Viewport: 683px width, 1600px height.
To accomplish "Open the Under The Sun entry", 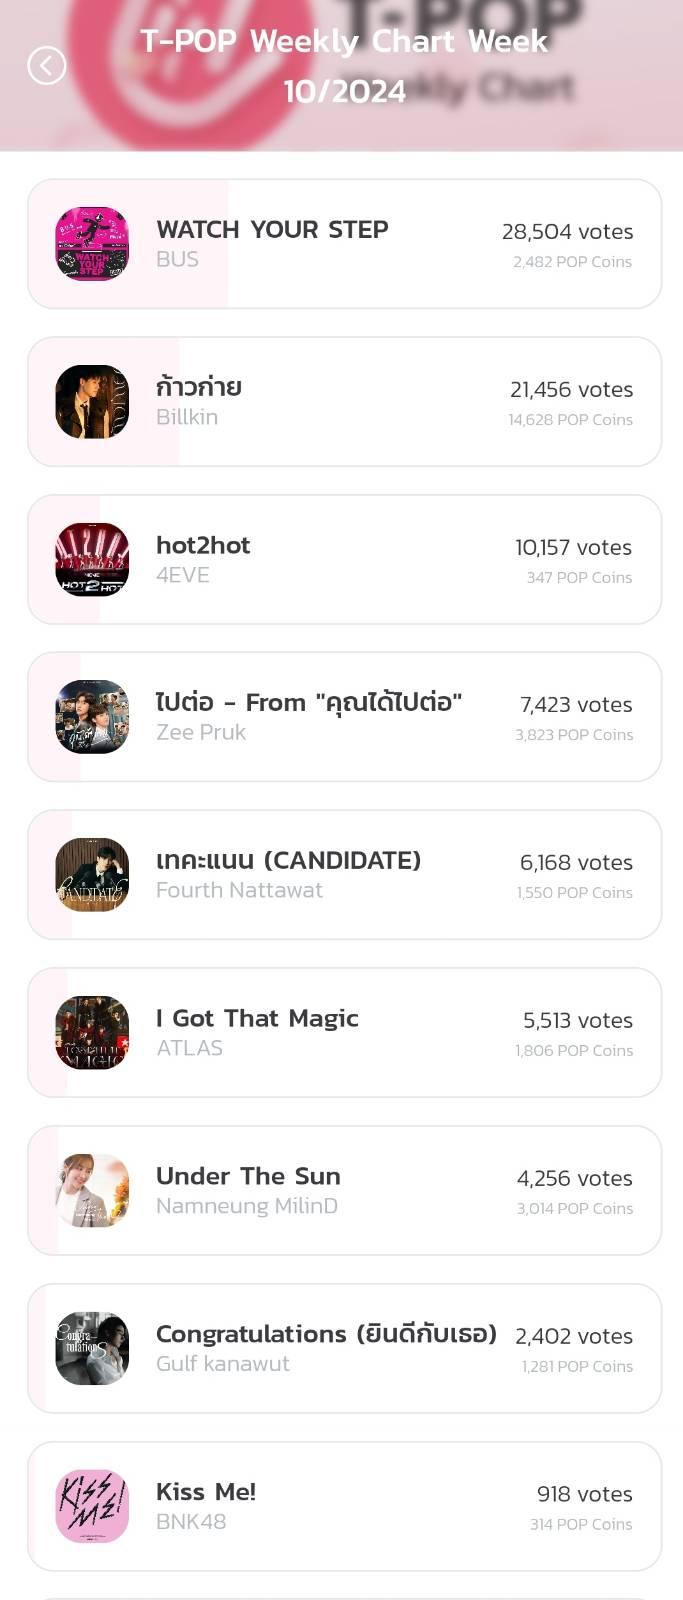I will (x=345, y=1191).
